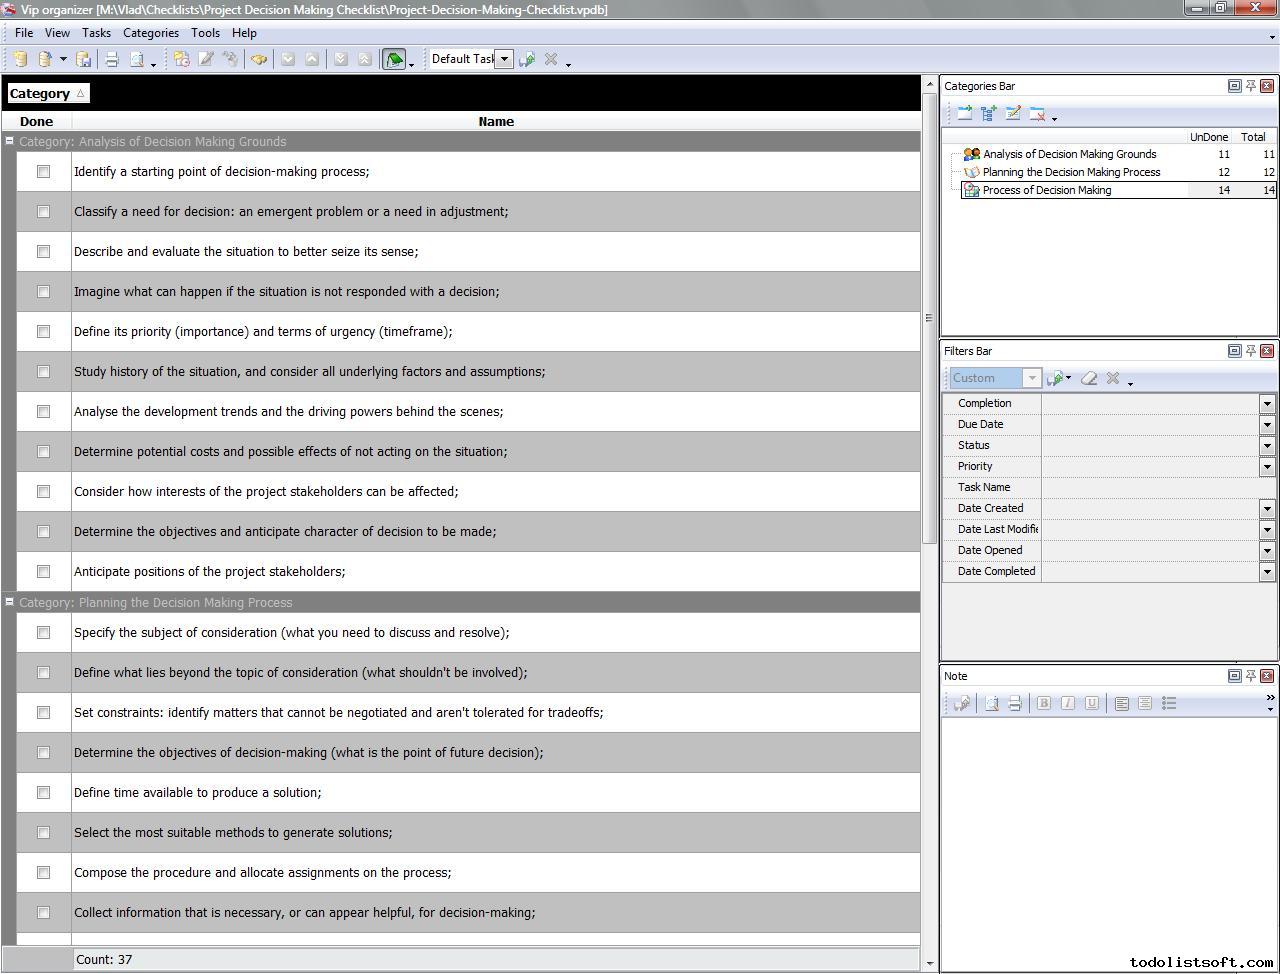This screenshot has width=1280, height=974.
Task: Click the binoculars Find icon
Action: 259,60
